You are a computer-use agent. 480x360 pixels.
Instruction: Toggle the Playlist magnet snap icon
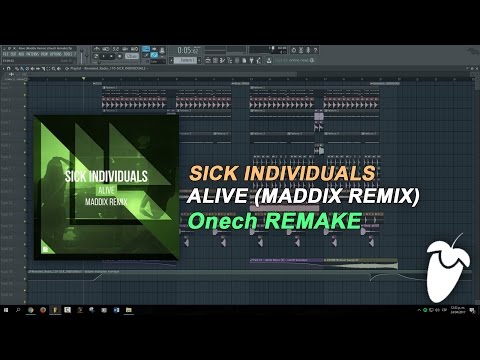coord(8,69)
